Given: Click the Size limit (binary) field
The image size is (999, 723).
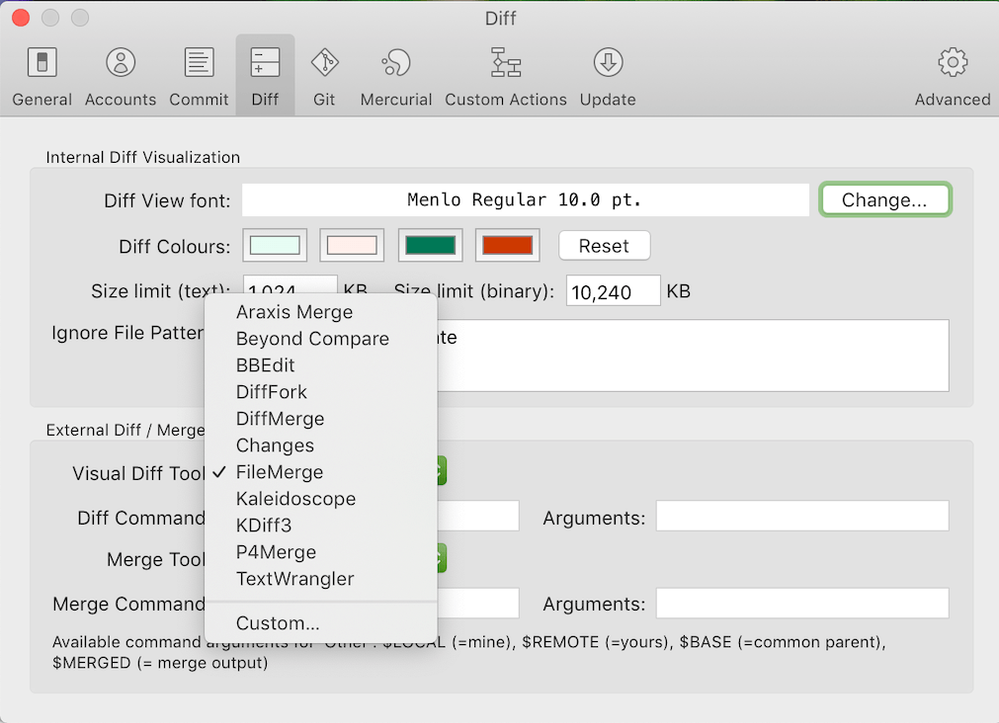Looking at the screenshot, I should point(613,291).
